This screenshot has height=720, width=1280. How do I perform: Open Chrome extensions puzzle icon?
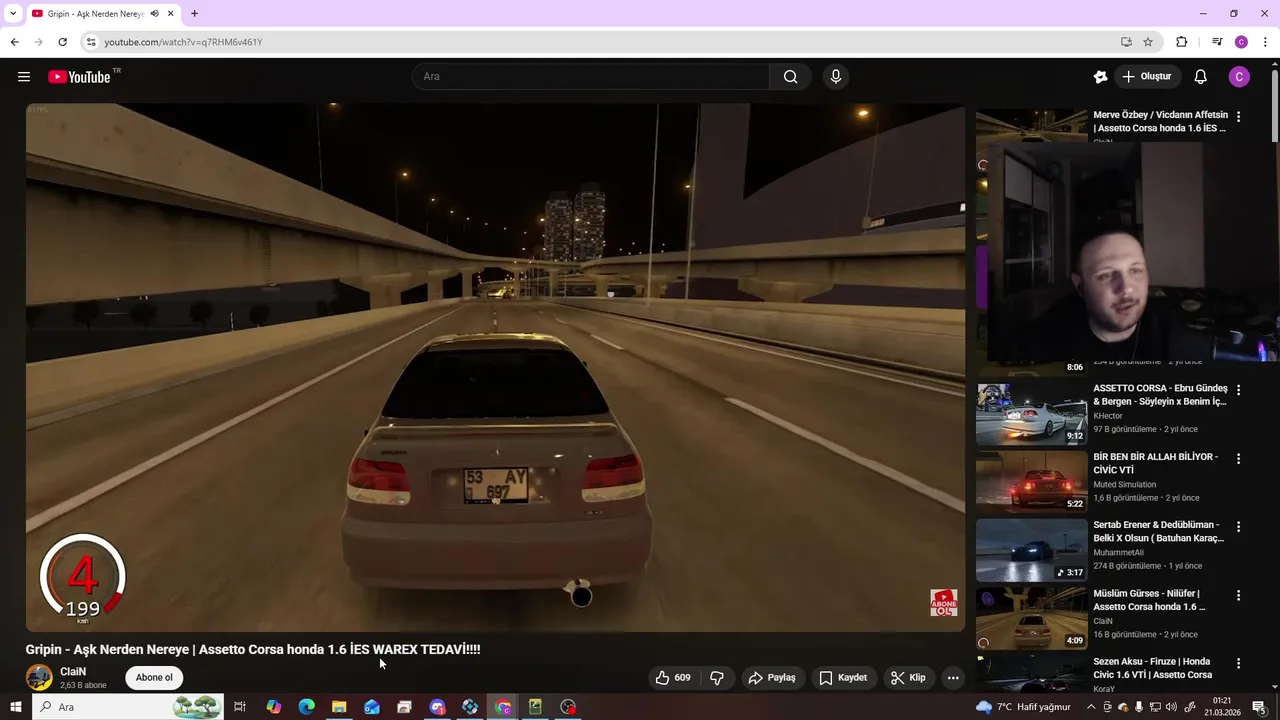tap(1181, 42)
